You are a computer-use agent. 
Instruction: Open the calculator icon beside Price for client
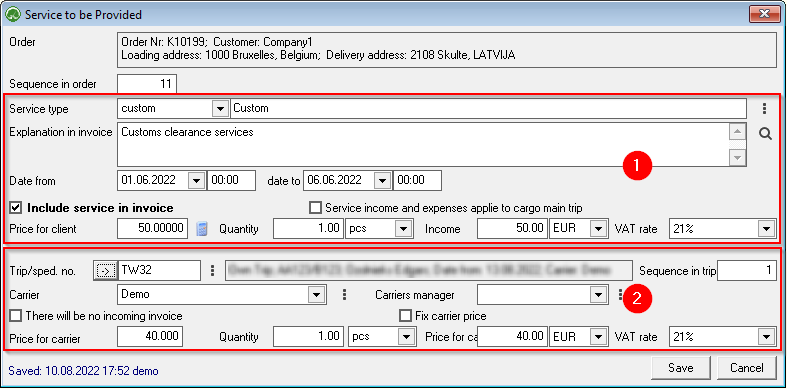point(202,229)
